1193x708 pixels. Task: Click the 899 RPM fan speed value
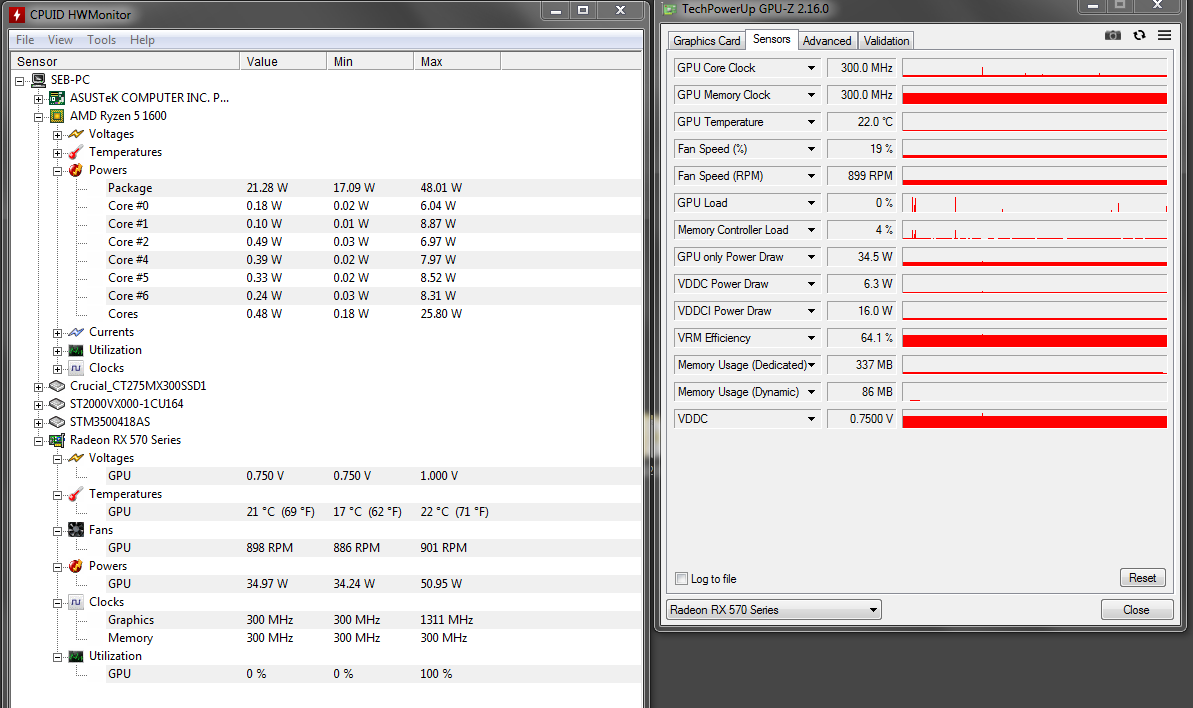coord(861,176)
